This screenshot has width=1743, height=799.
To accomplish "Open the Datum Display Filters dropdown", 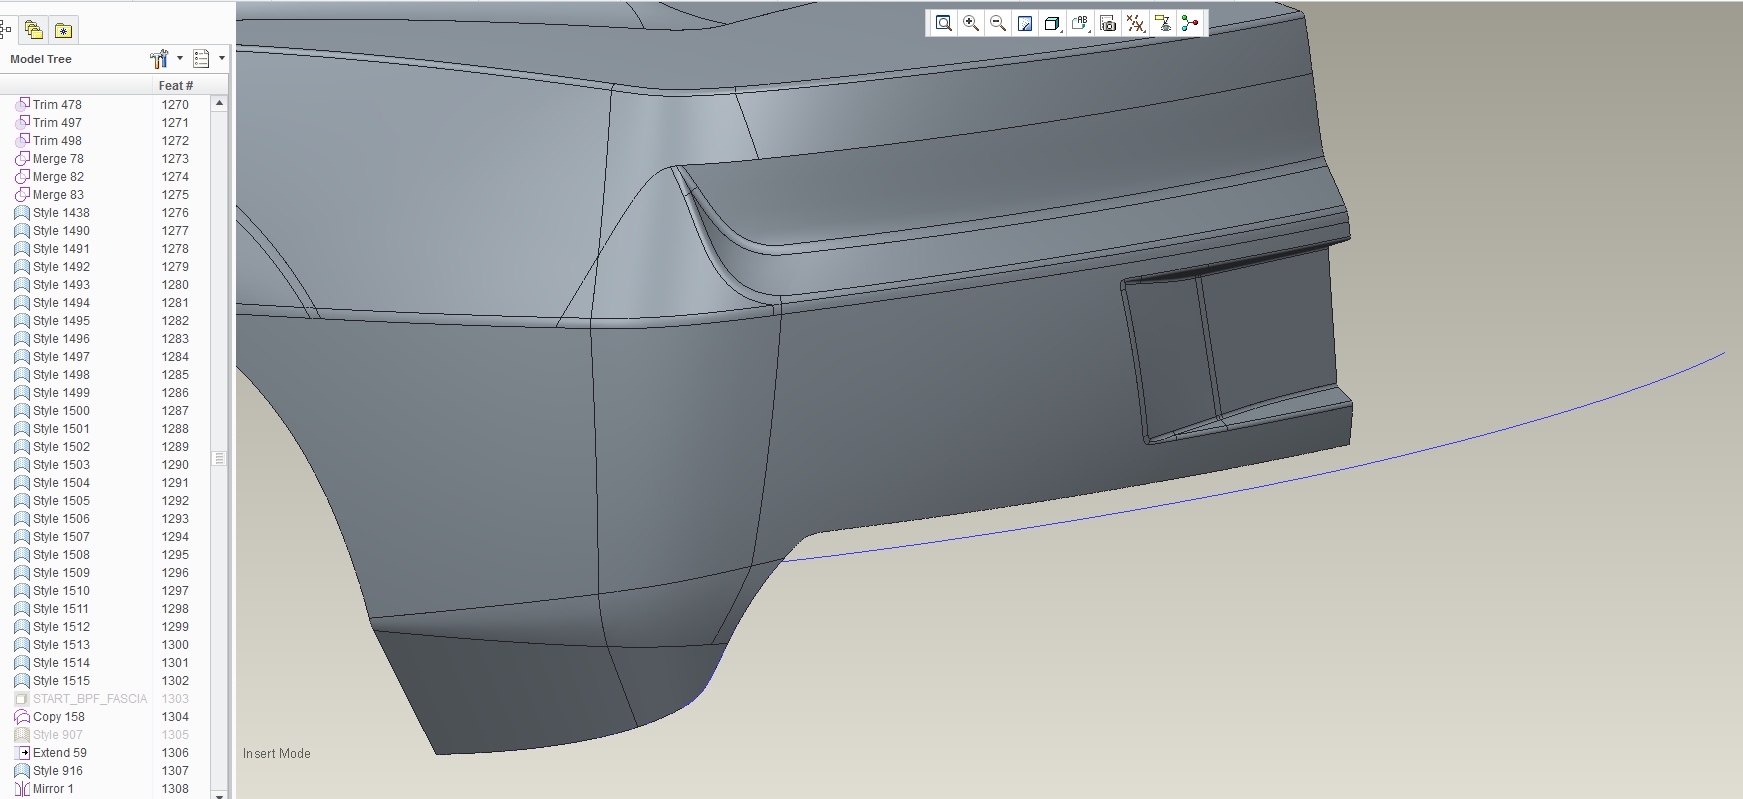I will 1135,23.
